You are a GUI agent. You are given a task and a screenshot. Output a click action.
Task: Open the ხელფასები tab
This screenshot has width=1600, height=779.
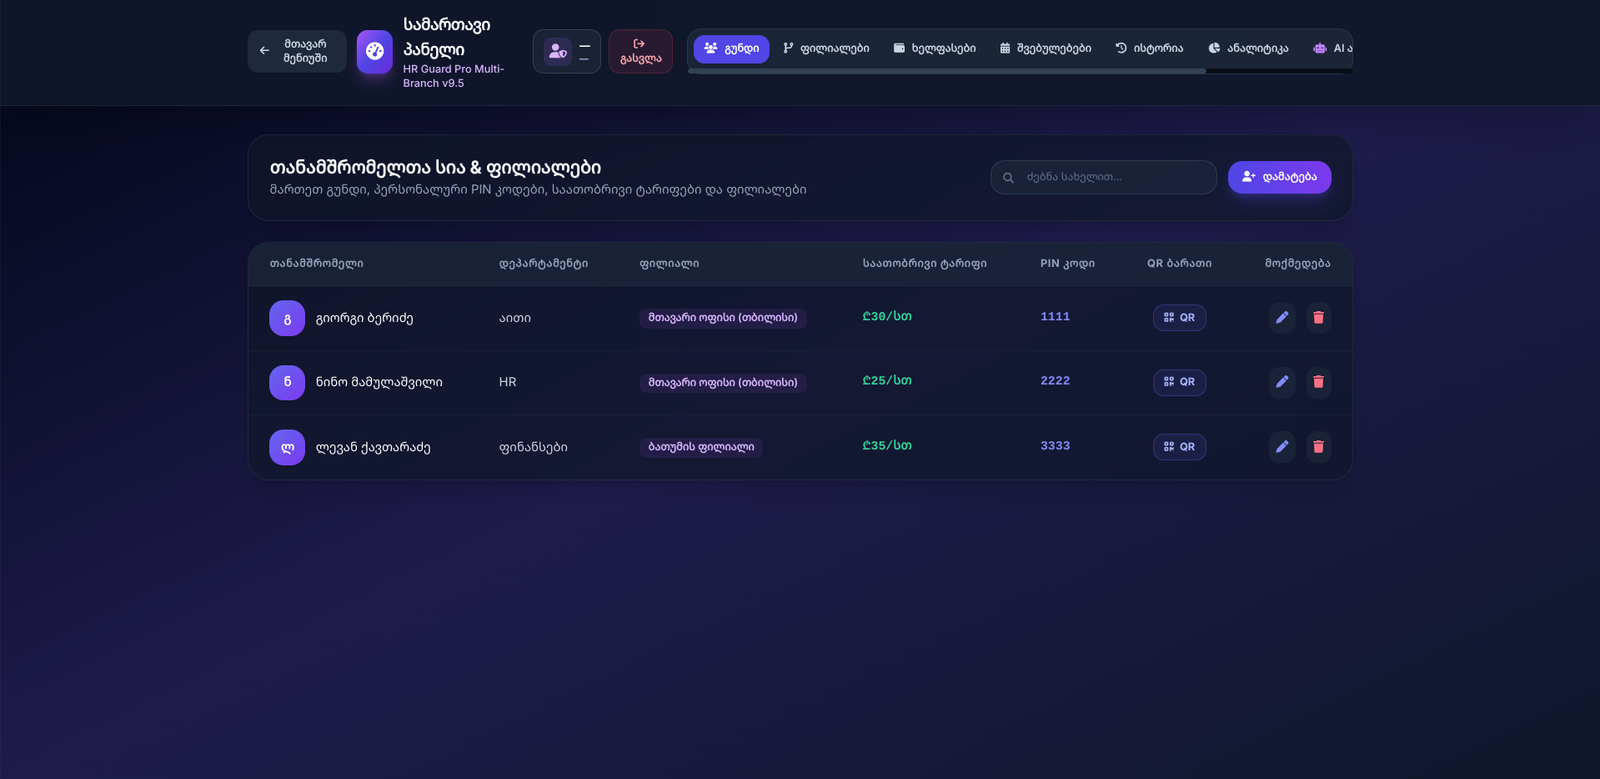click(934, 49)
